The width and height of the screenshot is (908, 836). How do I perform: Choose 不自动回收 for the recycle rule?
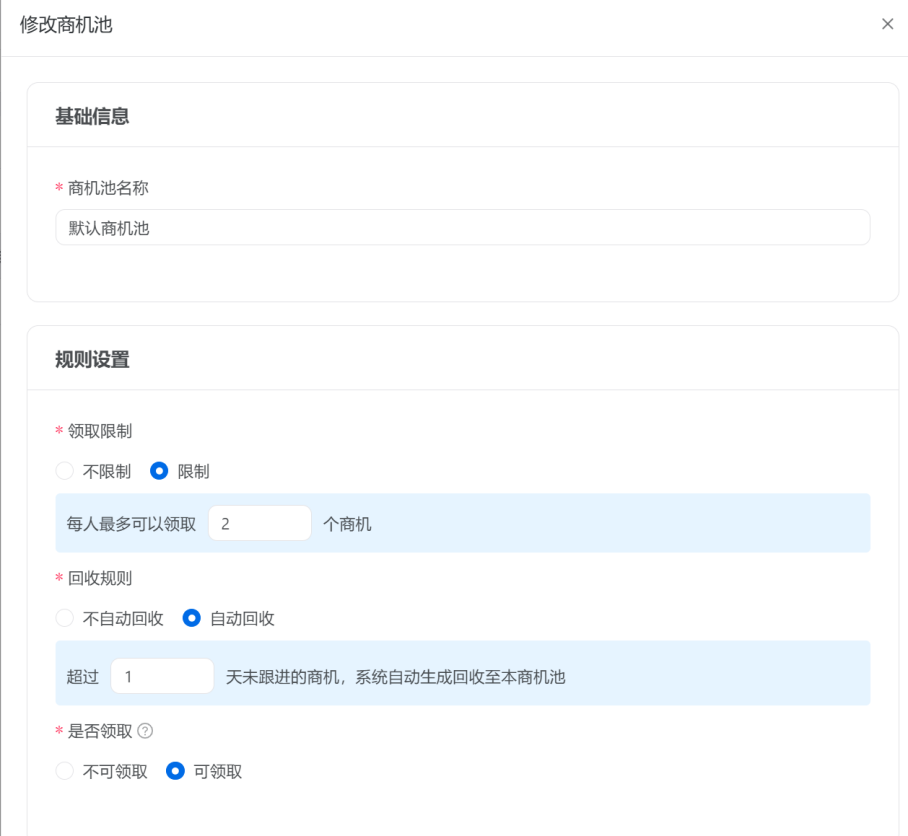(x=65, y=618)
